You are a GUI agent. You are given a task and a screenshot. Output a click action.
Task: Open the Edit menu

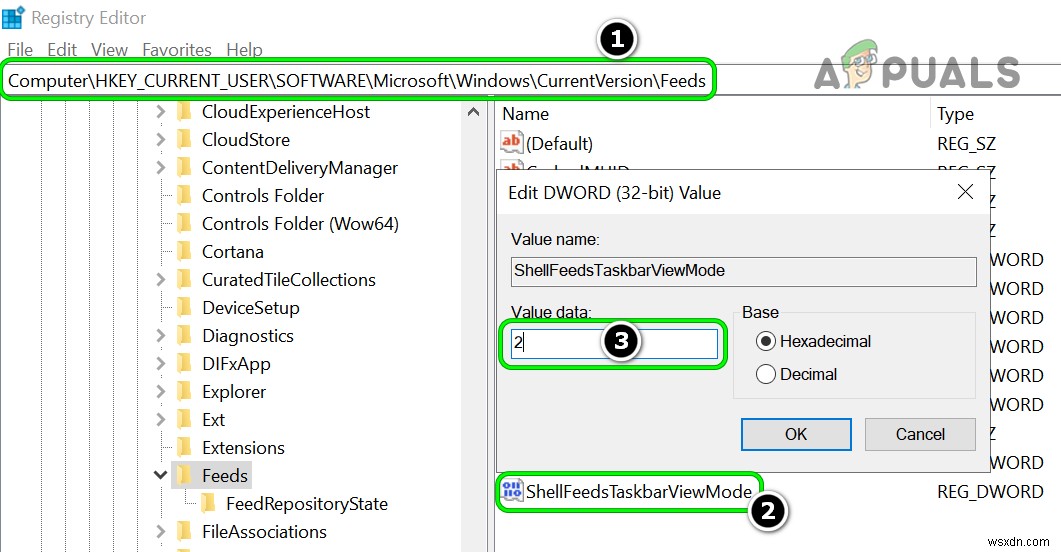pos(62,49)
